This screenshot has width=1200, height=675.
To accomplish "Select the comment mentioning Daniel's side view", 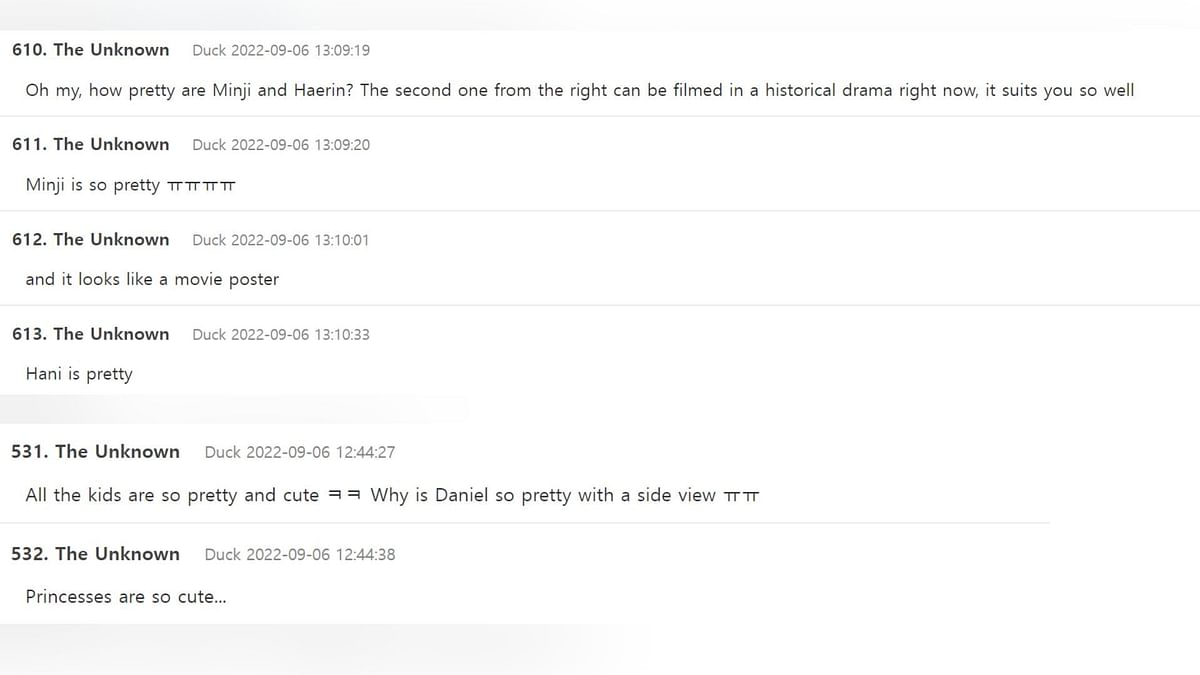I will click(392, 495).
